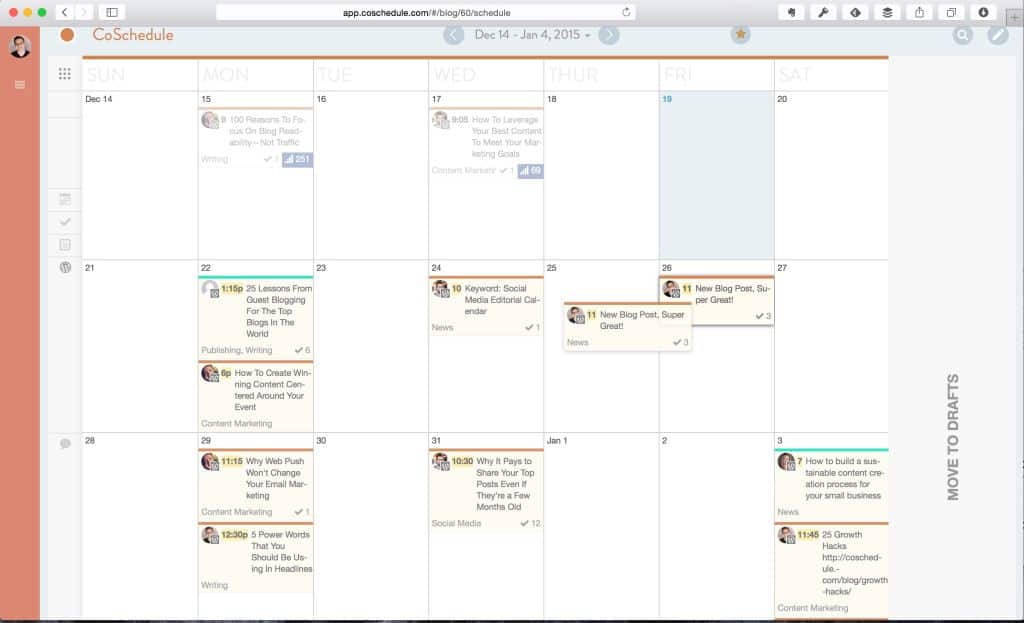Click the orange dot next to CoSchedule
Image resolution: width=1024 pixels, height=623 pixels.
point(66,33)
